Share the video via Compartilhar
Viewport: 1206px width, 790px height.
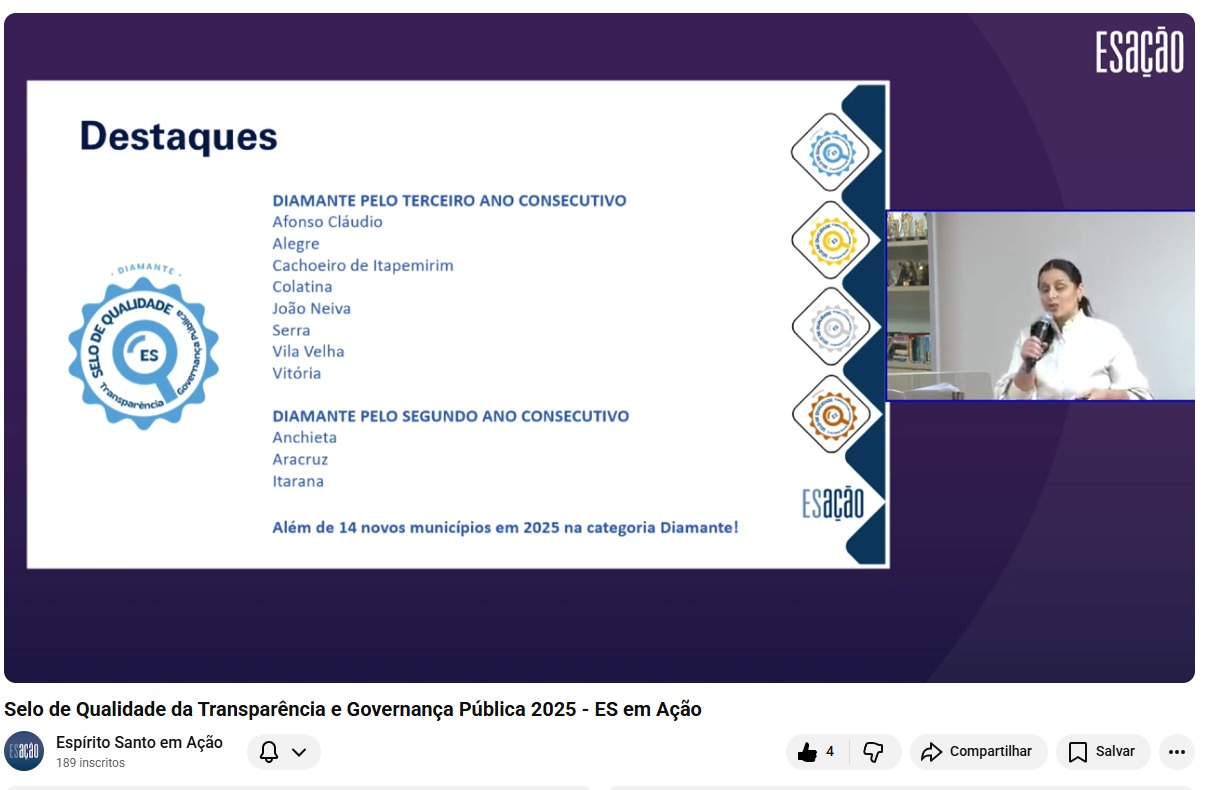tap(977, 752)
